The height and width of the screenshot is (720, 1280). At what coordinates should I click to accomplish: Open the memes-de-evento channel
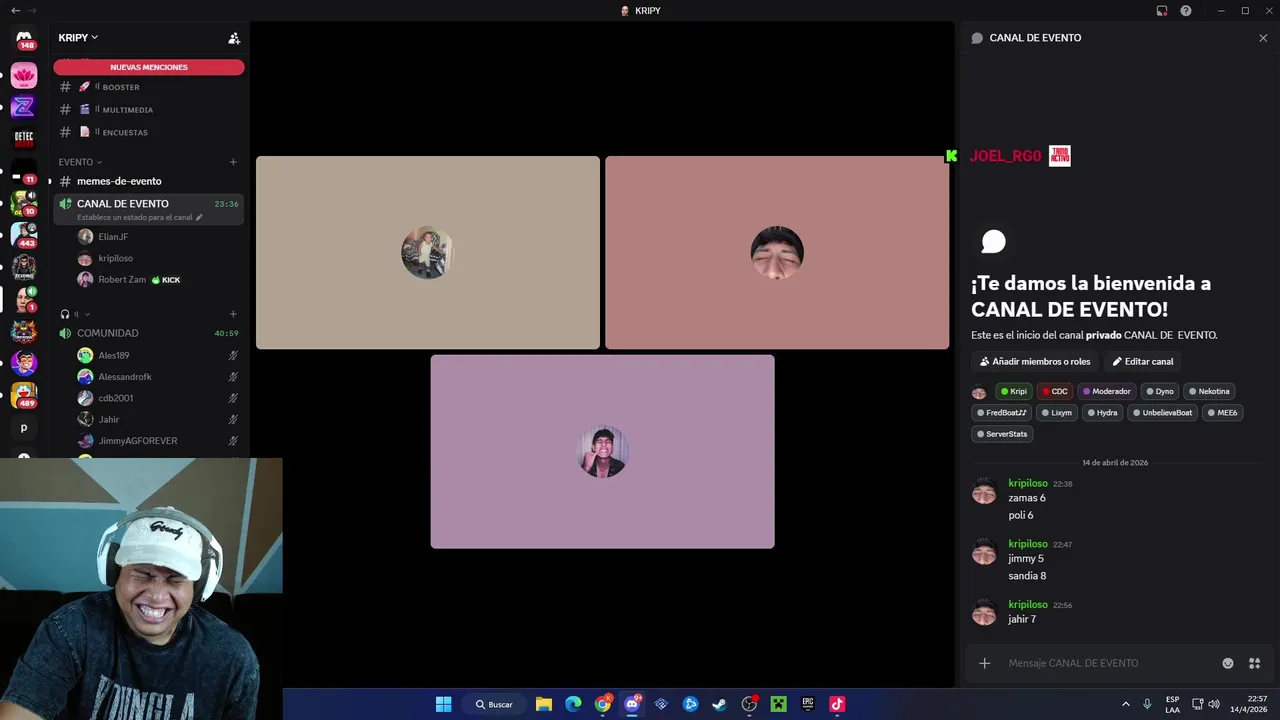(148, 181)
